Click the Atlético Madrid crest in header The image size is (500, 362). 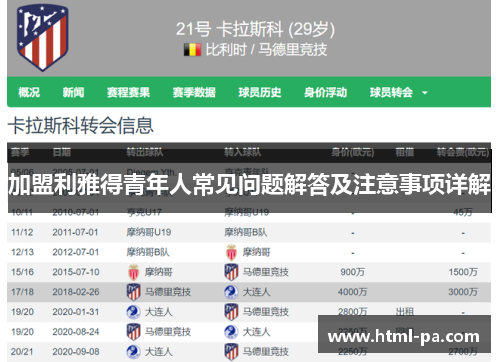tap(43, 38)
